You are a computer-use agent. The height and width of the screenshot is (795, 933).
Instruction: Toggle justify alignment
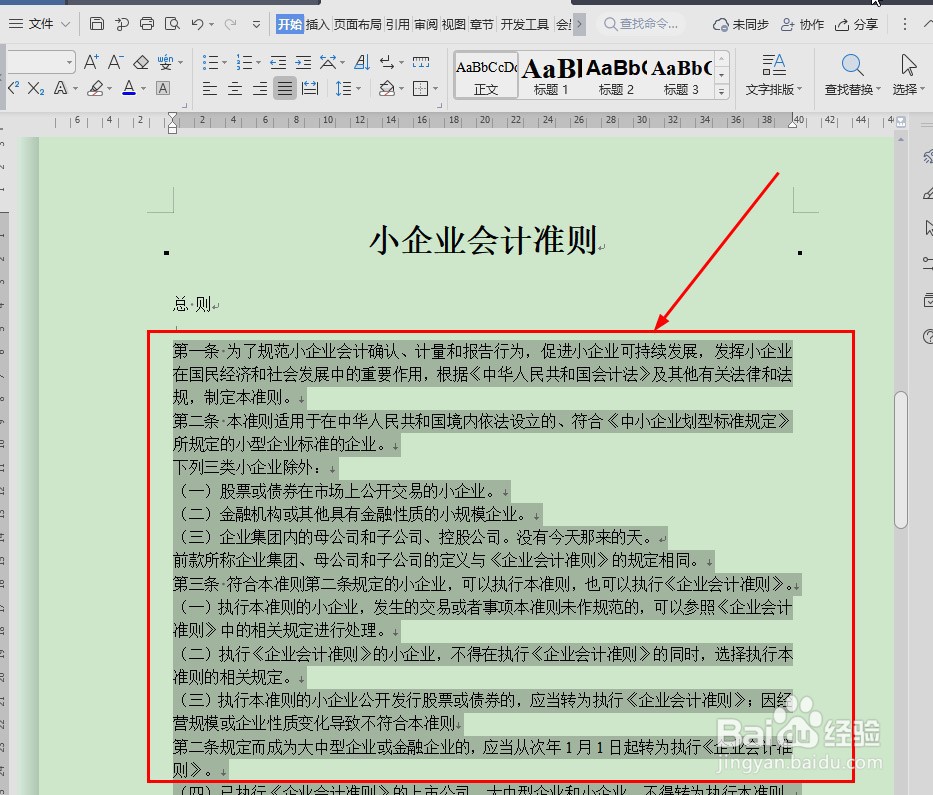pyautogui.click(x=285, y=90)
